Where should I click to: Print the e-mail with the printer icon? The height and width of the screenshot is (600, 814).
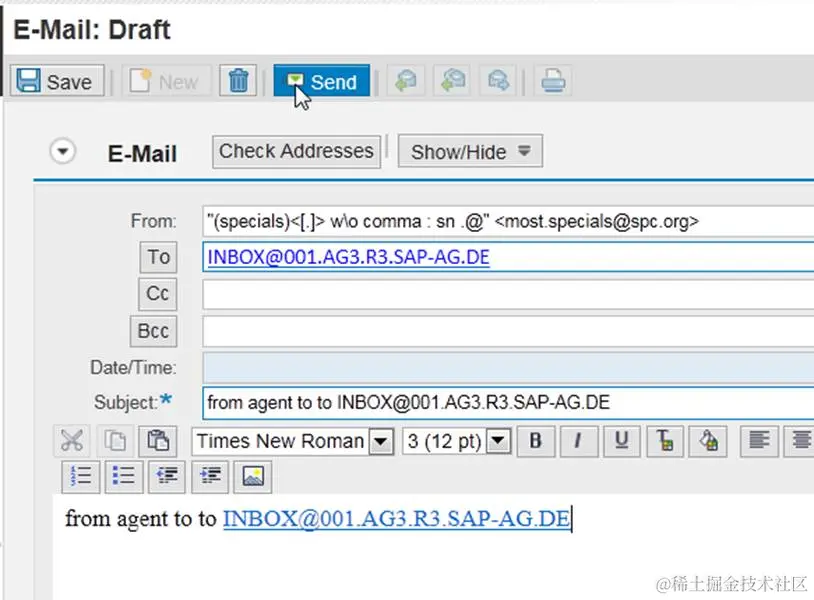553,80
